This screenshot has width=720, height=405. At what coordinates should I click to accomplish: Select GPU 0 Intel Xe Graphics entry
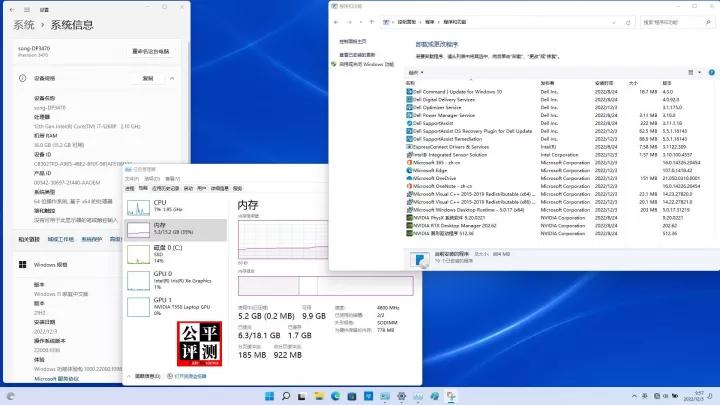[175, 280]
